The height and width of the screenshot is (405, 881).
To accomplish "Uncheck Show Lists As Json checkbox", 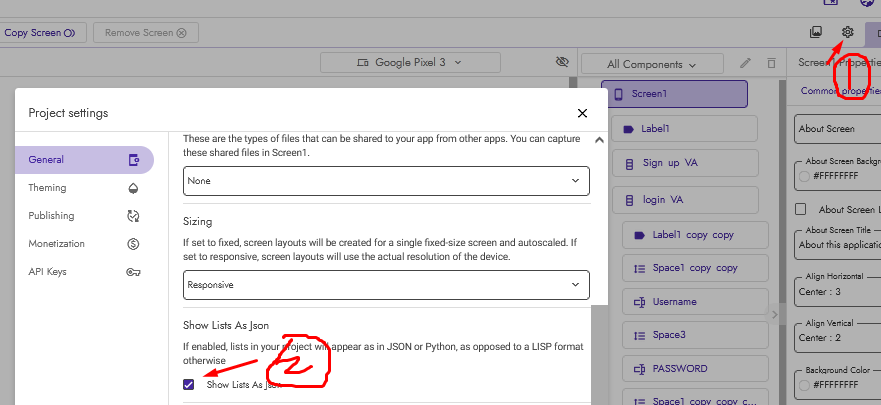I will [189, 385].
